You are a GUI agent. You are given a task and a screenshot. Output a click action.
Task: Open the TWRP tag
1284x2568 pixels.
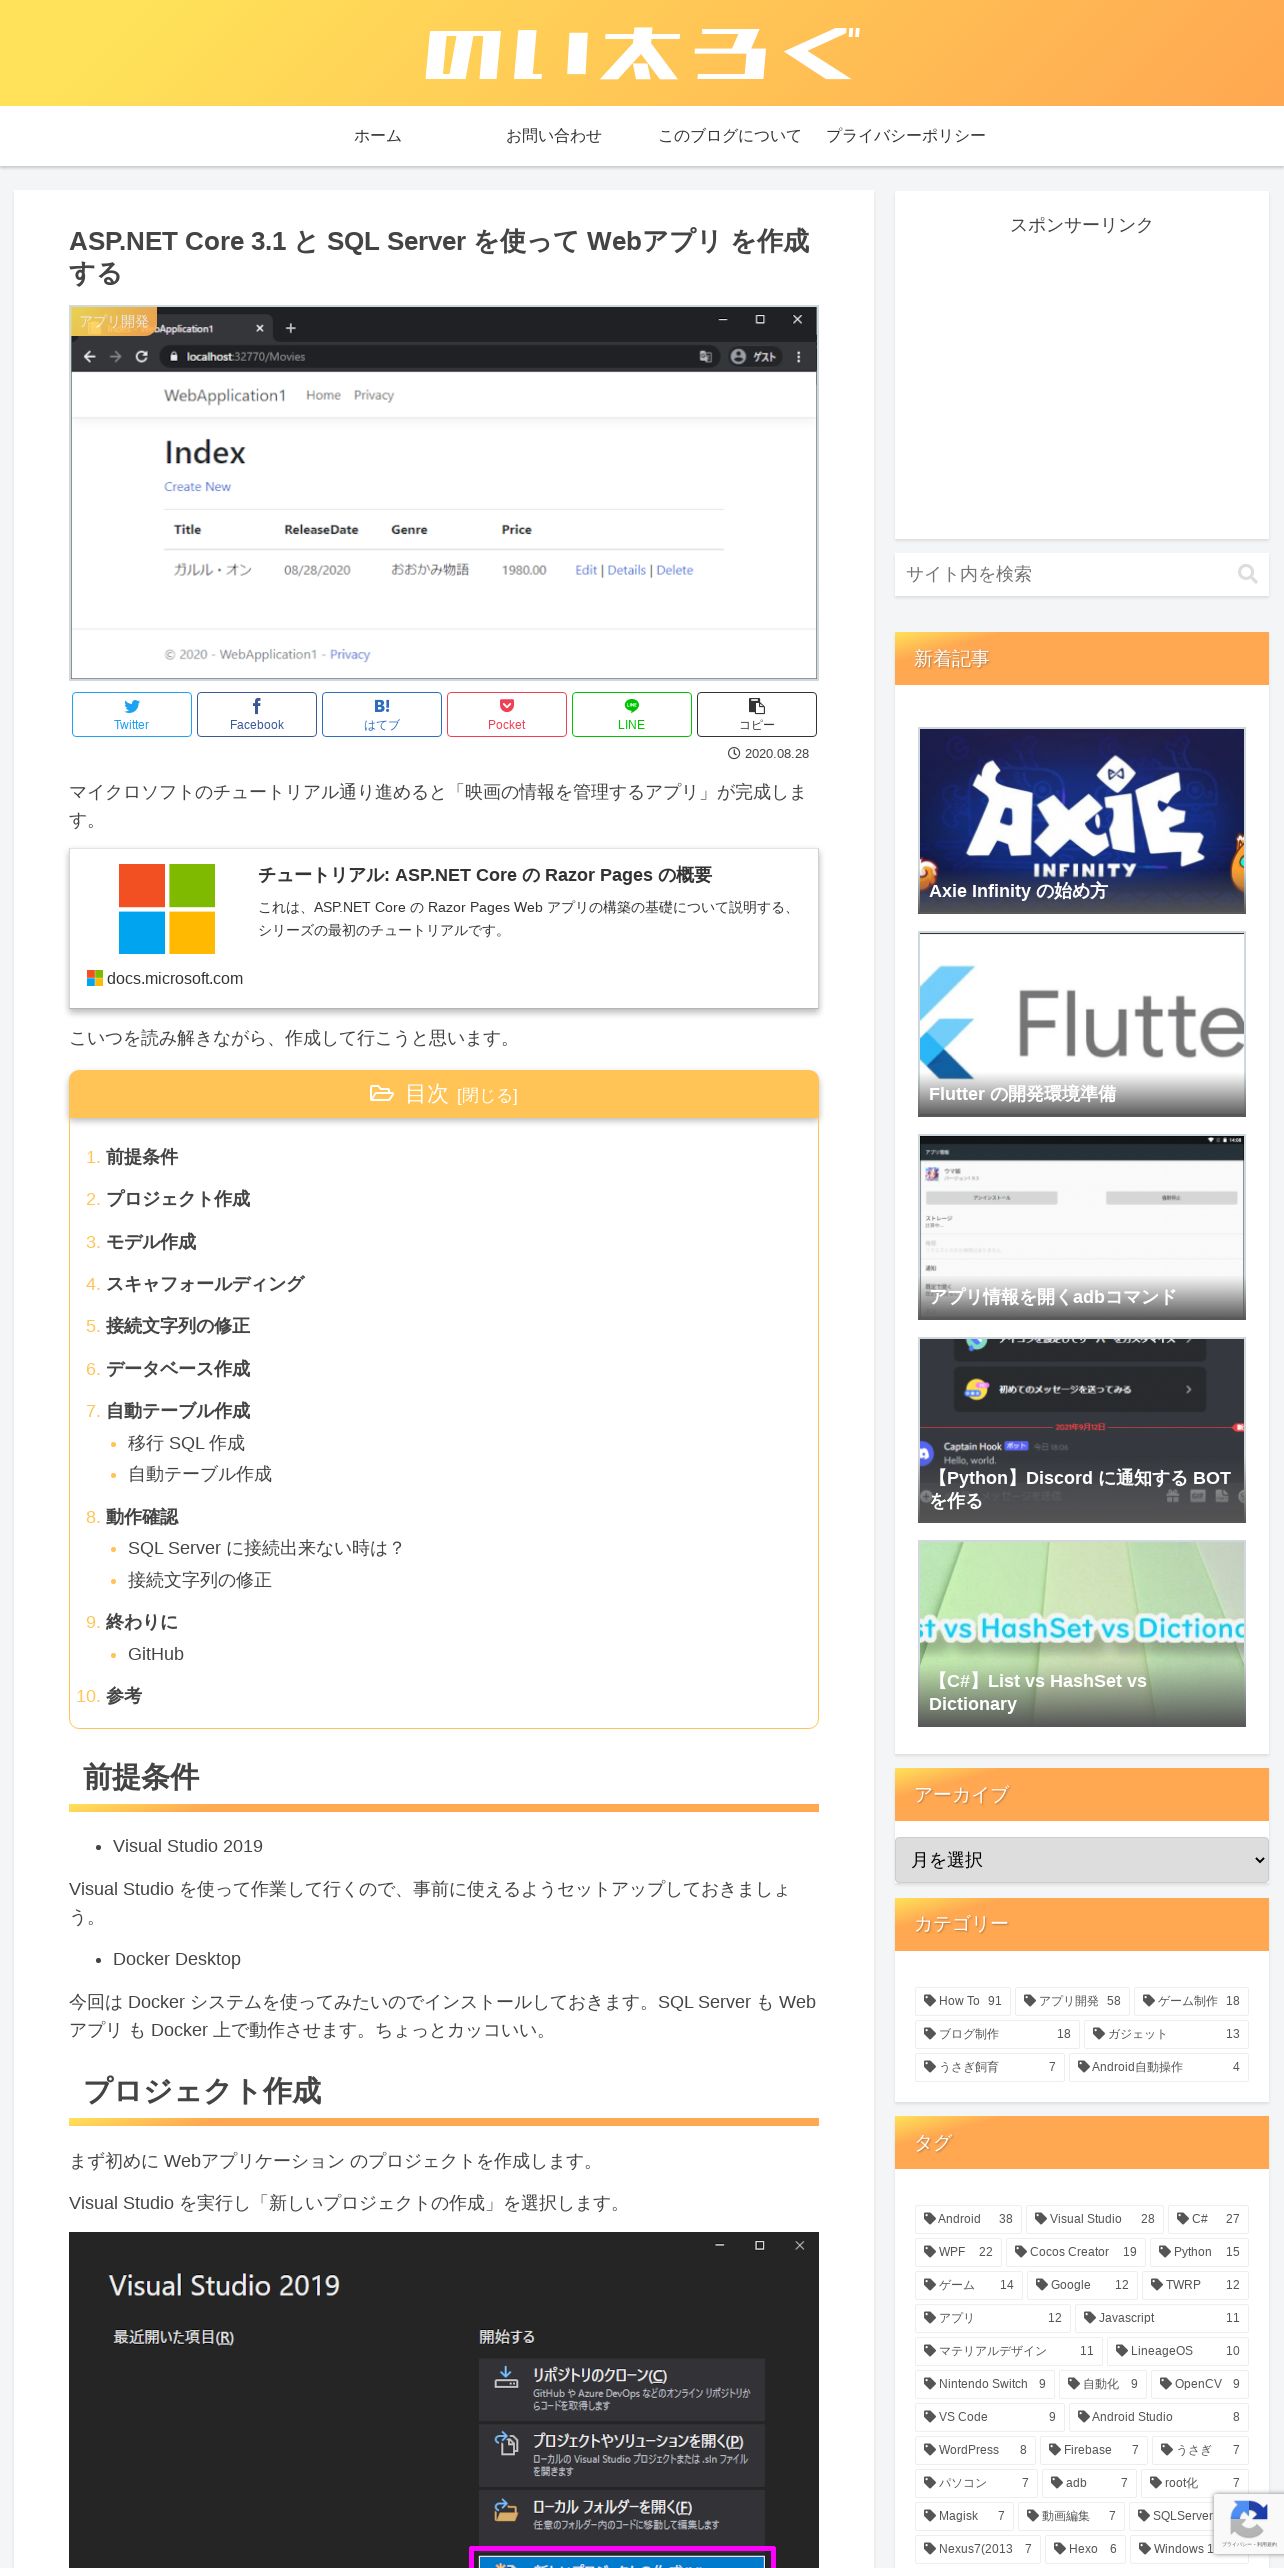1195,2285
